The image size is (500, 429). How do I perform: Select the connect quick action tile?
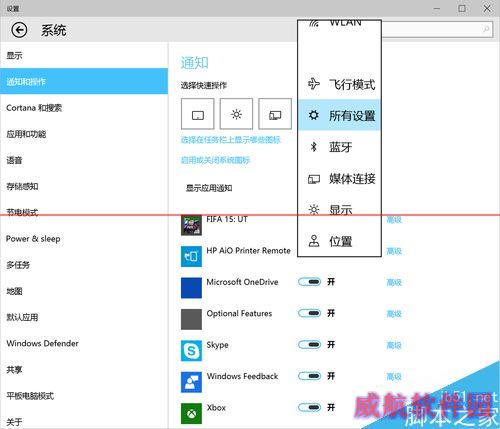pyautogui.click(x=275, y=114)
